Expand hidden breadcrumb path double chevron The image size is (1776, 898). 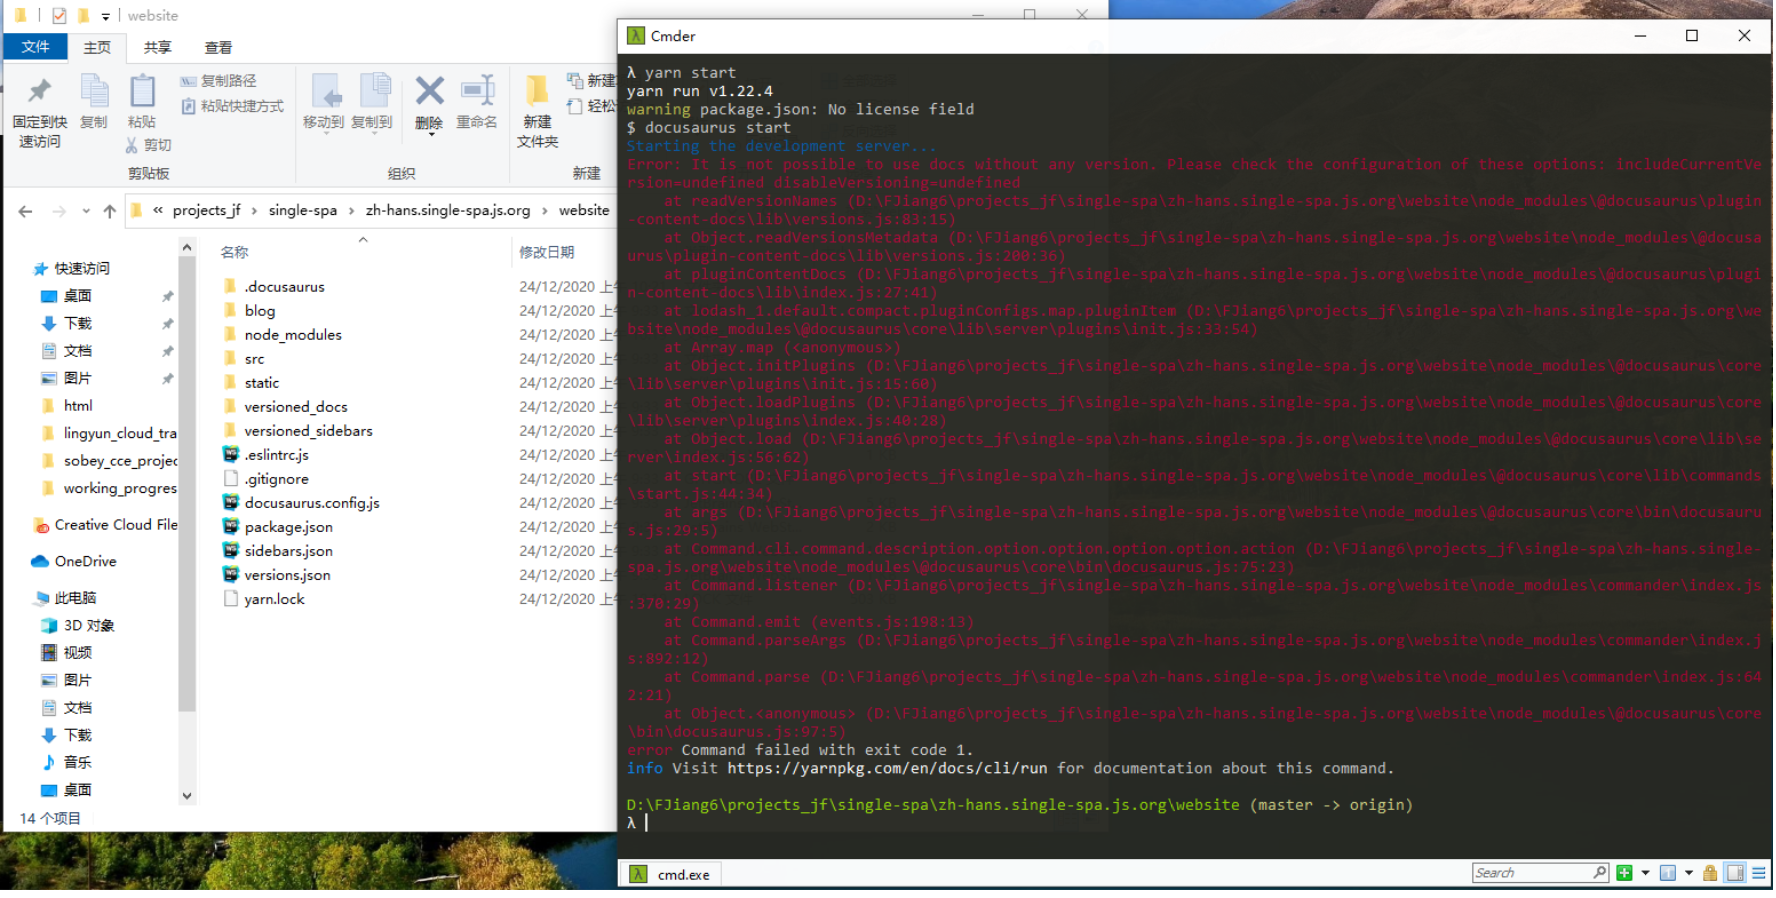[158, 211]
